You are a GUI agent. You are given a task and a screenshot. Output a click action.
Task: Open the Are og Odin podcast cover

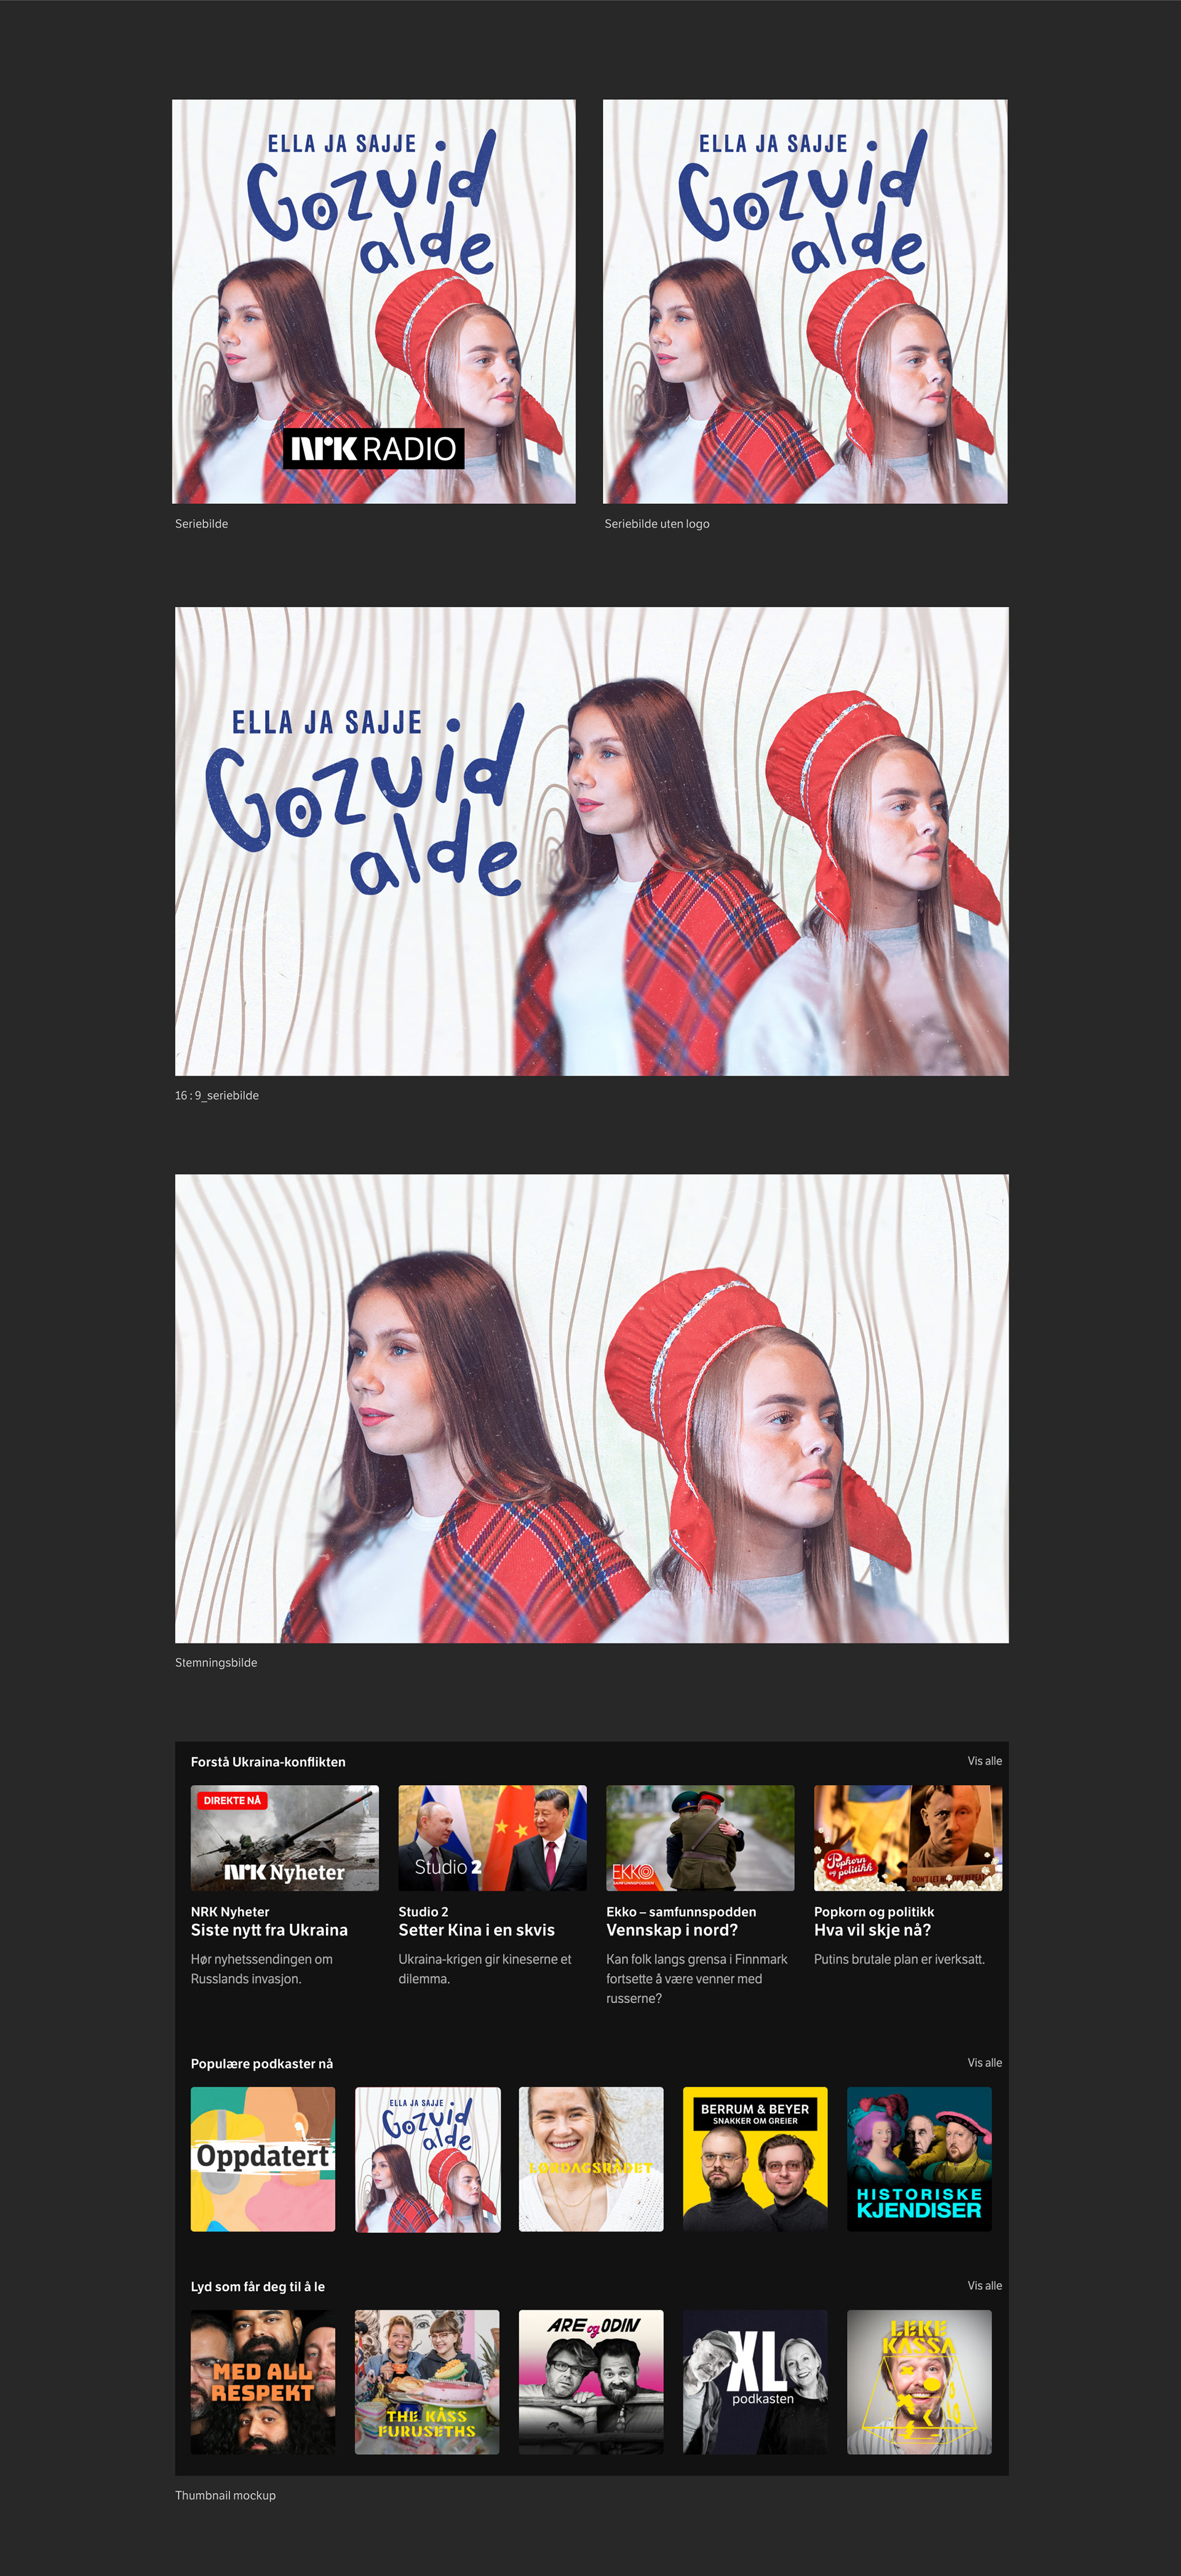point(591,2381)
